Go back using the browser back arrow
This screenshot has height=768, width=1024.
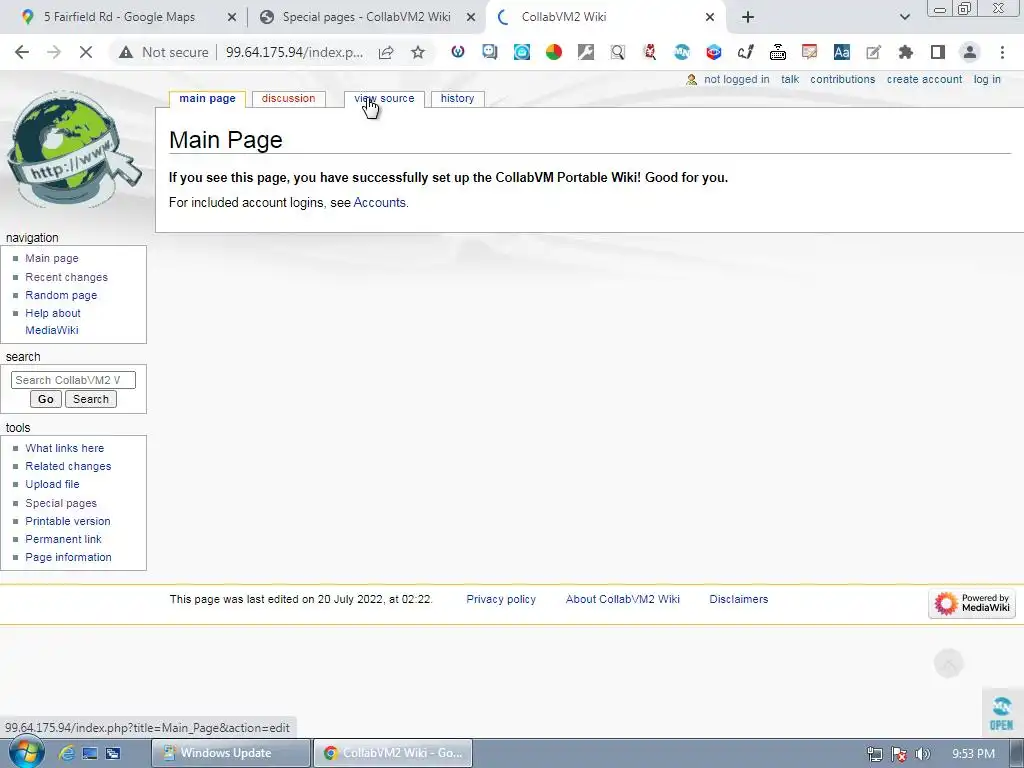pyautogui.click(x=22, y=52)
